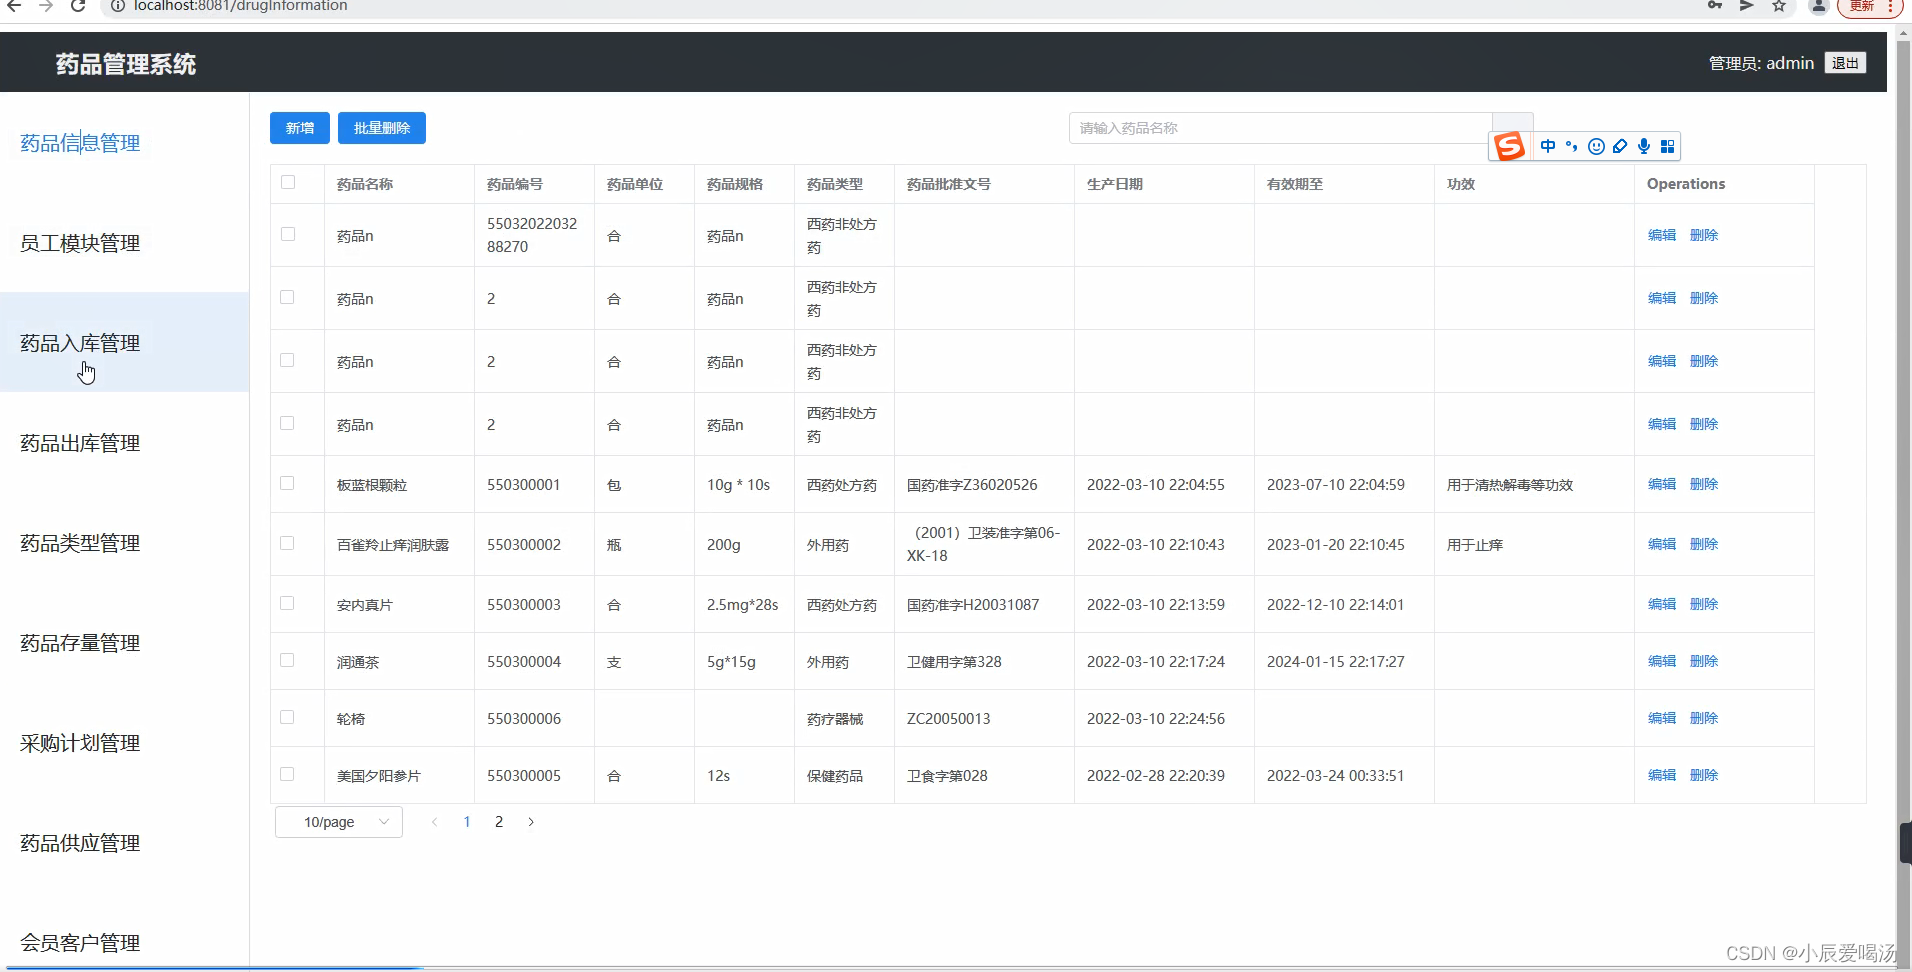Open the emoji smiley panel in IME bar
Image resolution: width=1912 pixels, height=972 pixels.
coord(1596,146)
